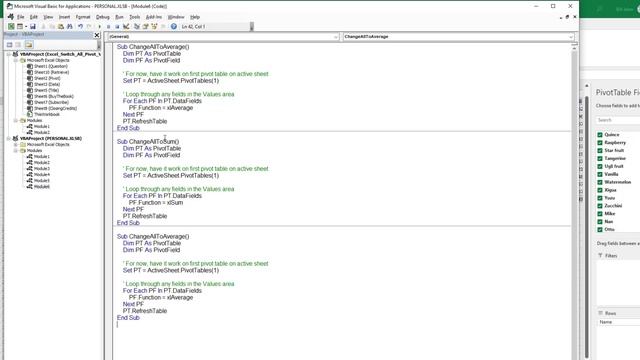
Task: Toggle Design Mode icon in the toolbar
Action: point(126,27)
